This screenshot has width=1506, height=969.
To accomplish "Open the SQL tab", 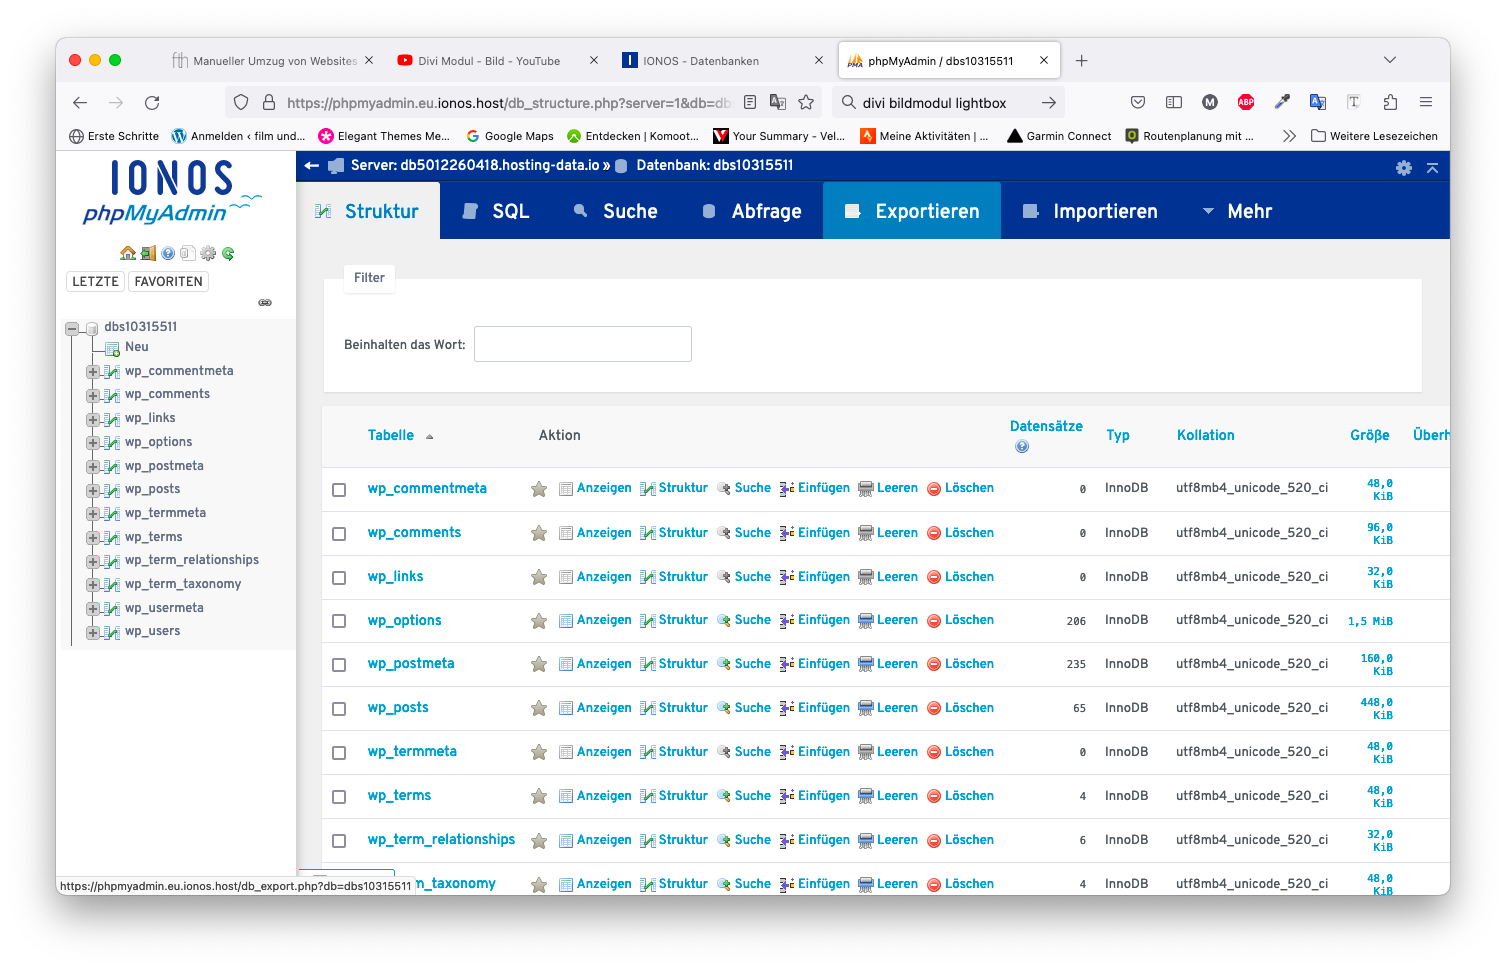I will click(496, 211).
